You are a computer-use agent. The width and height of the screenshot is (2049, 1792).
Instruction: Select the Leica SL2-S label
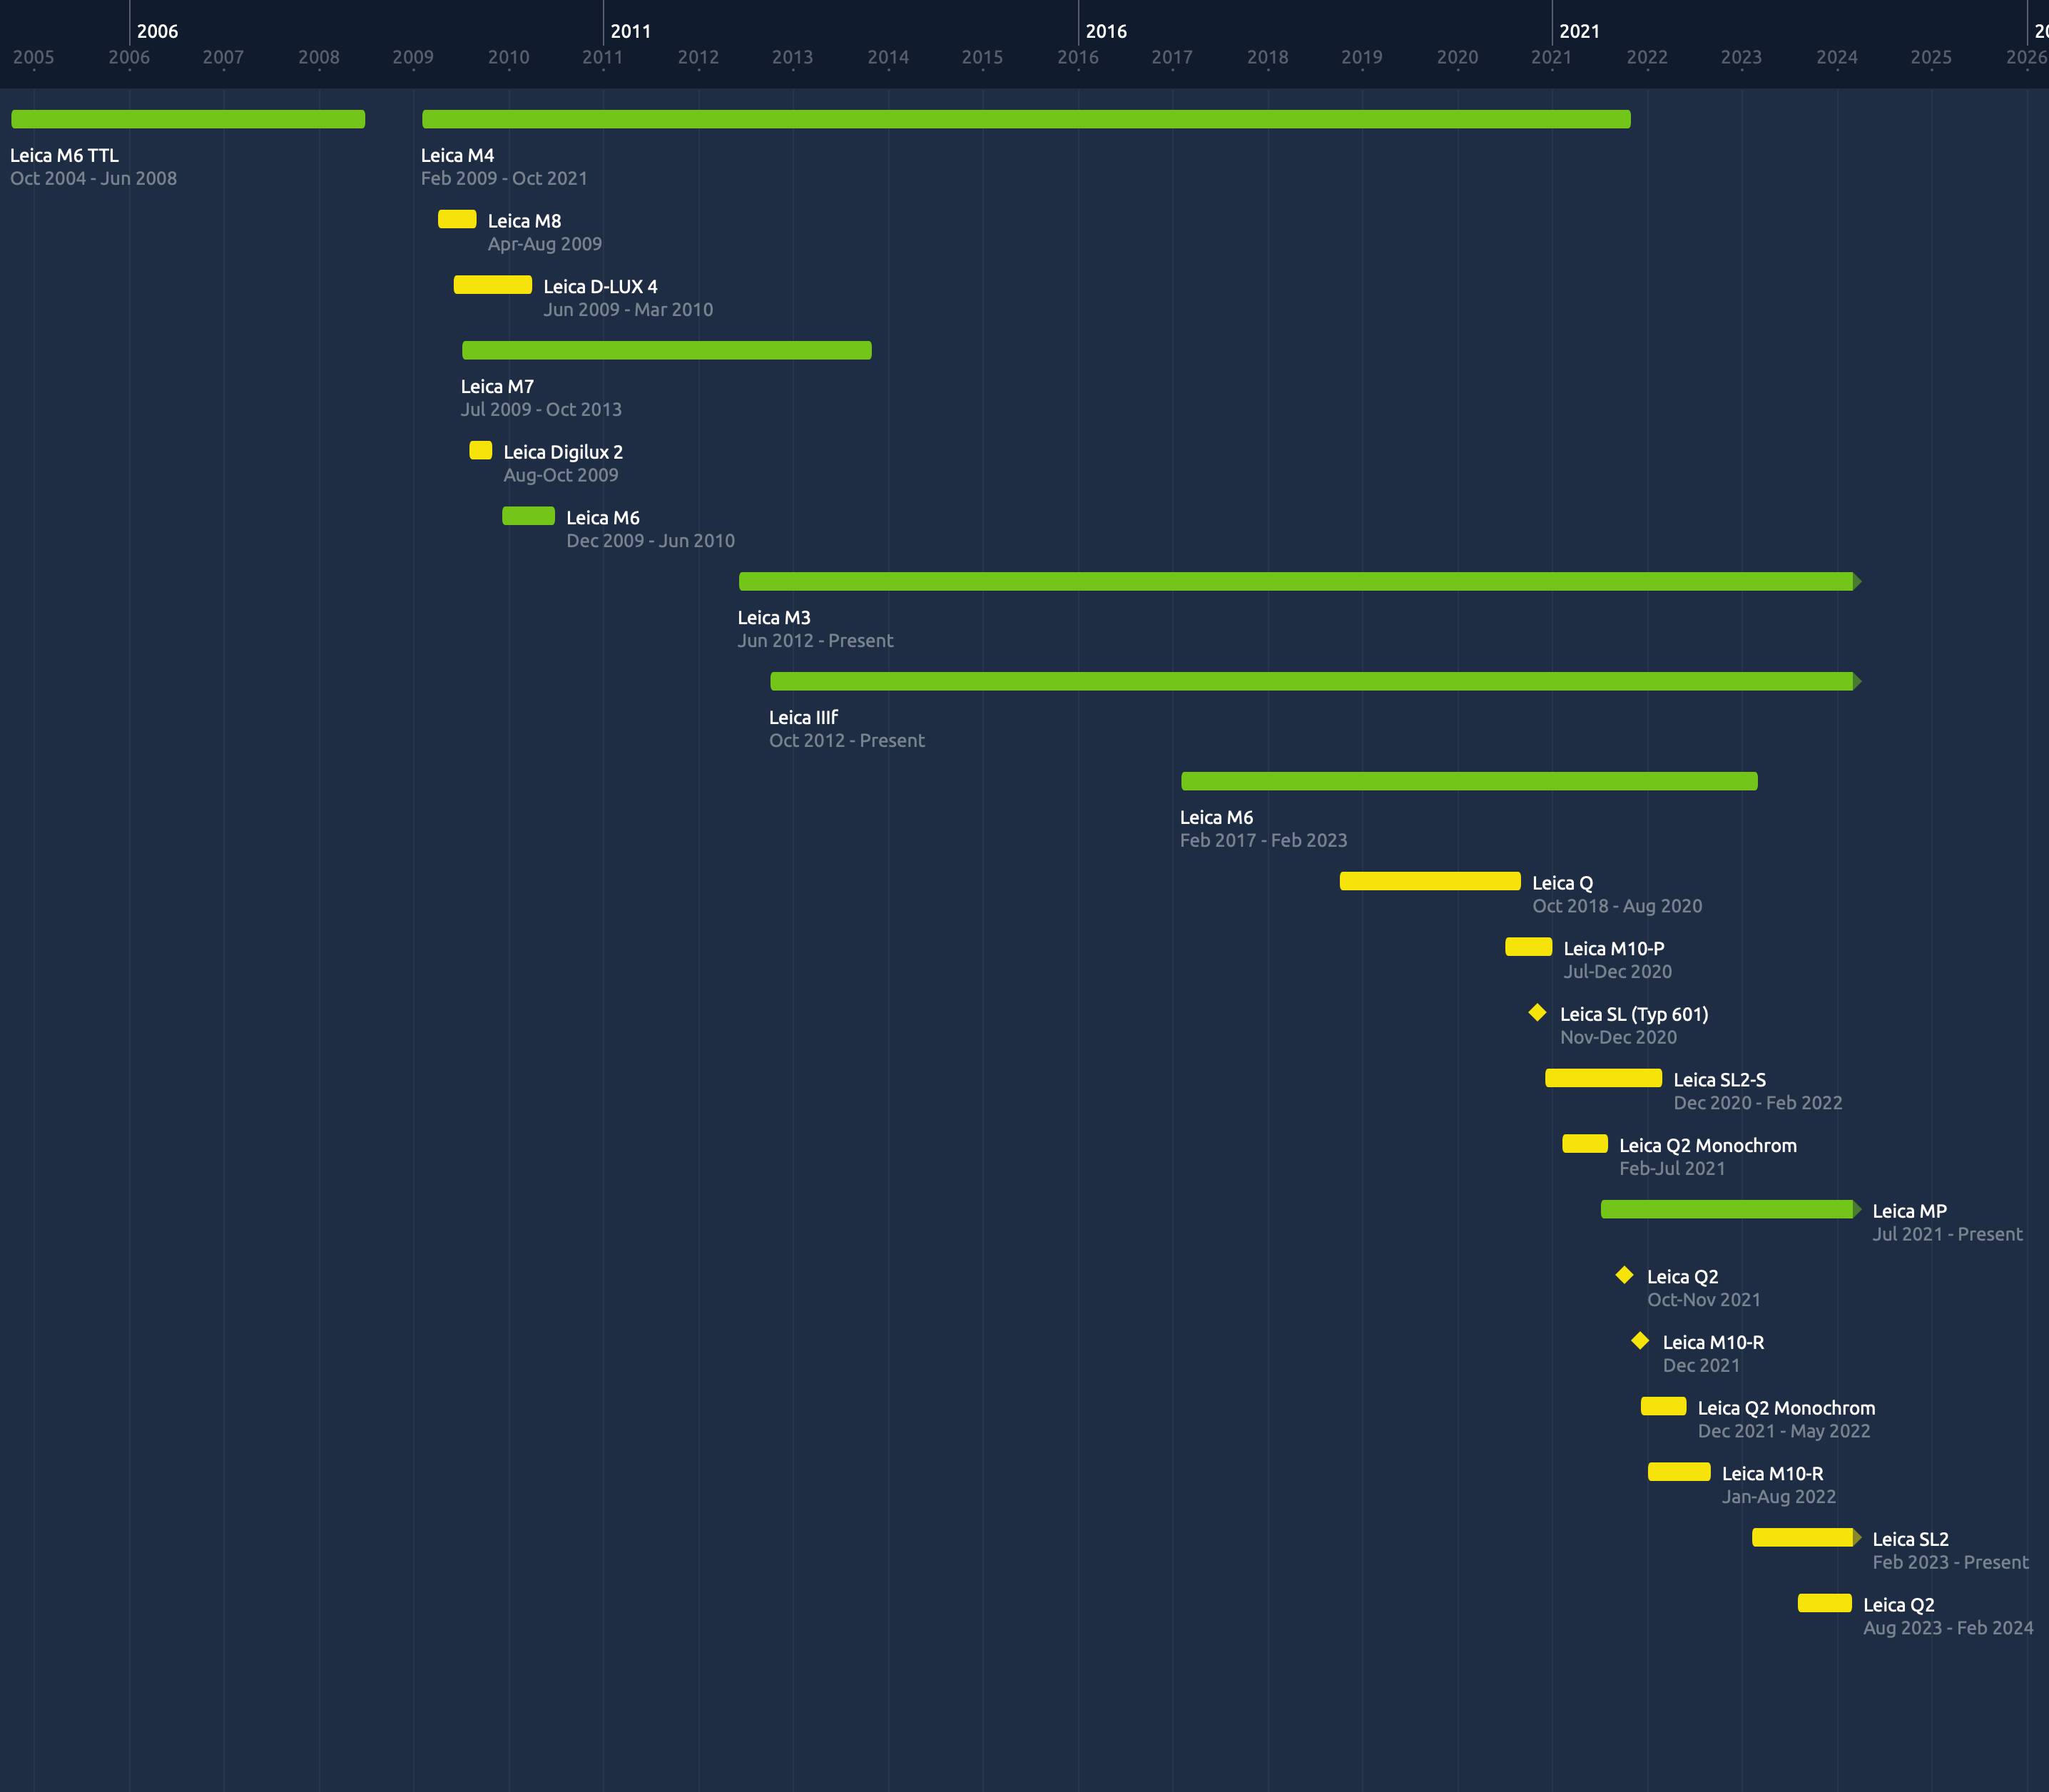(1720, 1080)
